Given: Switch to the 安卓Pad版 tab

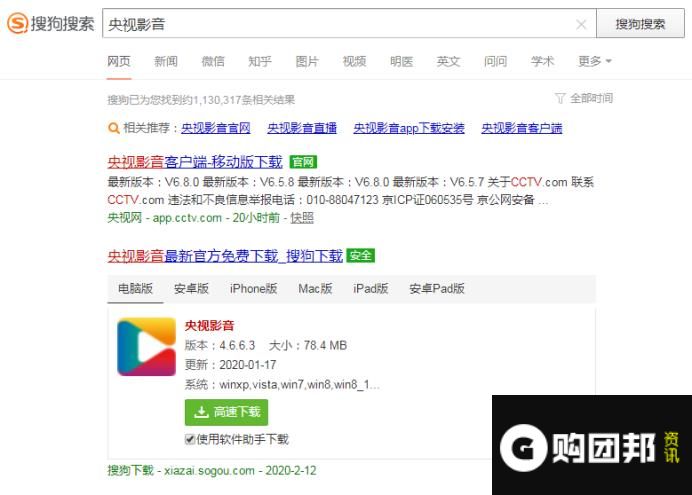Looking at the screenshot, I should [x=437, y=289].
